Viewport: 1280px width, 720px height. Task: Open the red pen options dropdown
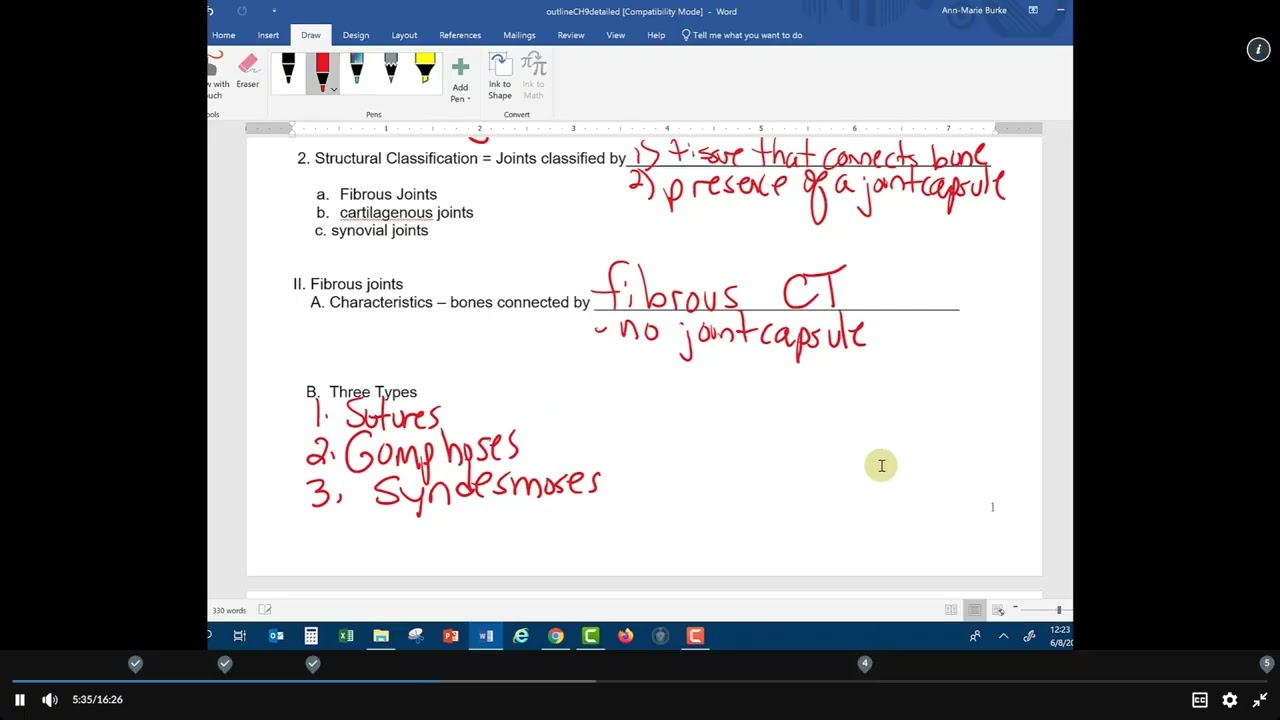(x=334, y=89)
